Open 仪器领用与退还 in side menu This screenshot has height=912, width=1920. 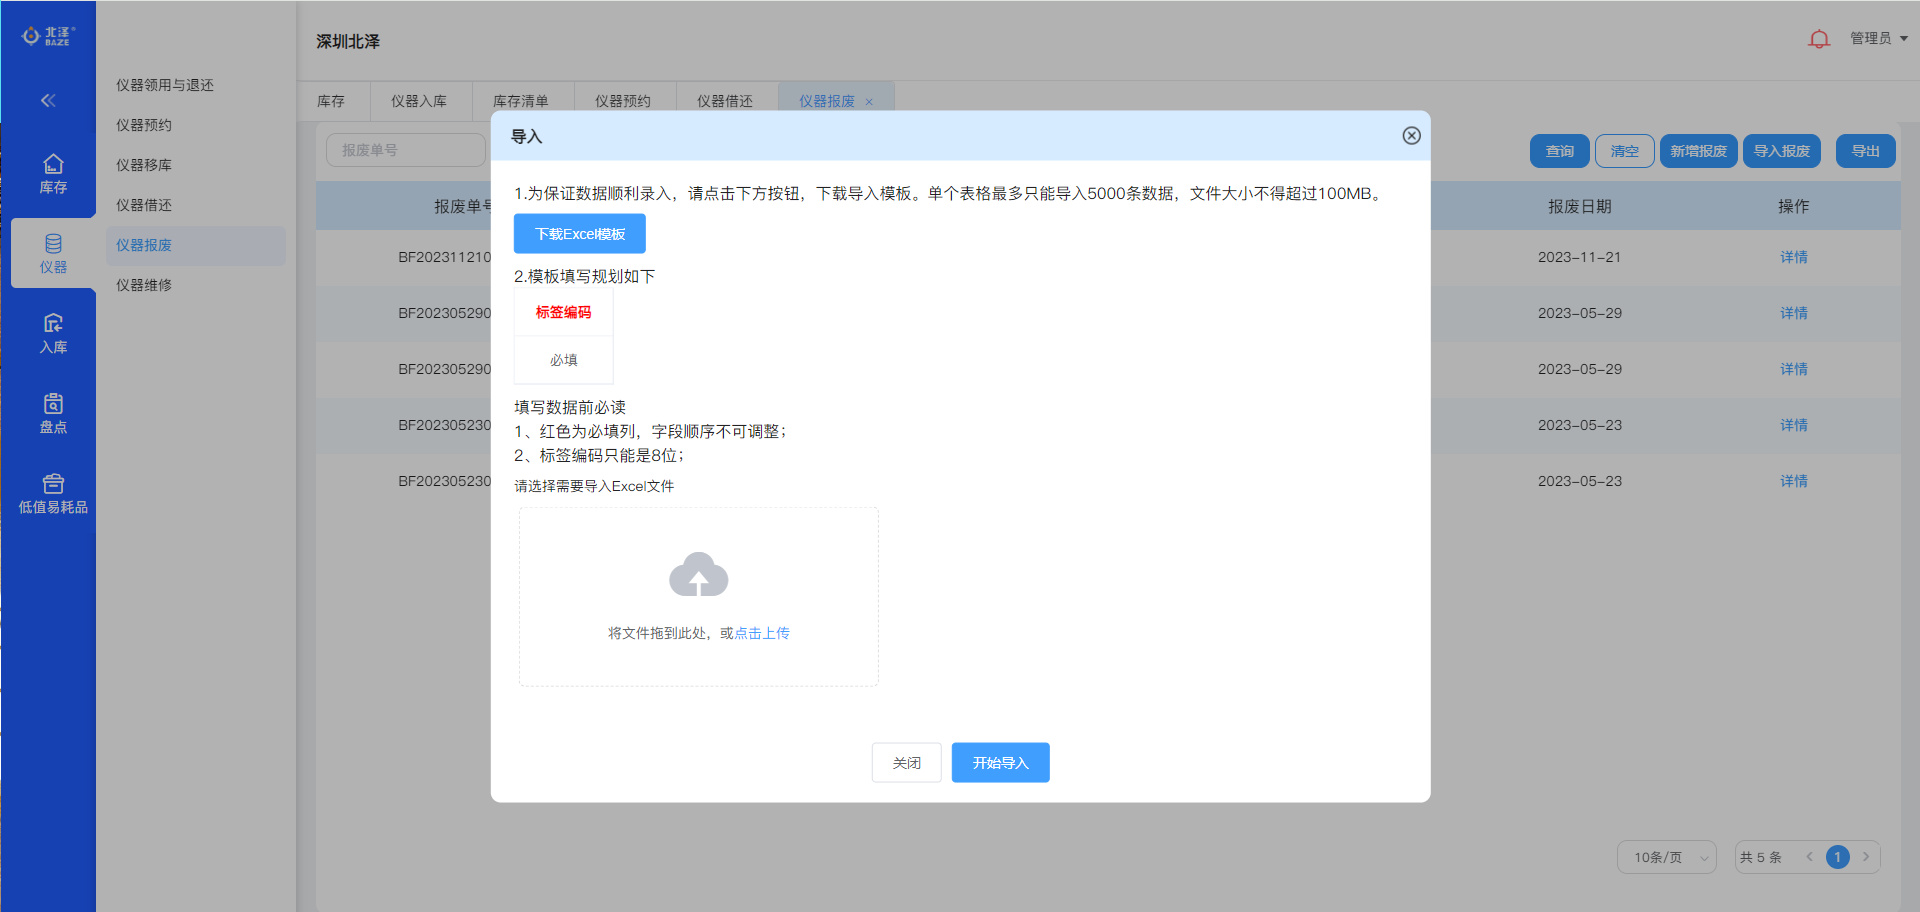(165, 85)
